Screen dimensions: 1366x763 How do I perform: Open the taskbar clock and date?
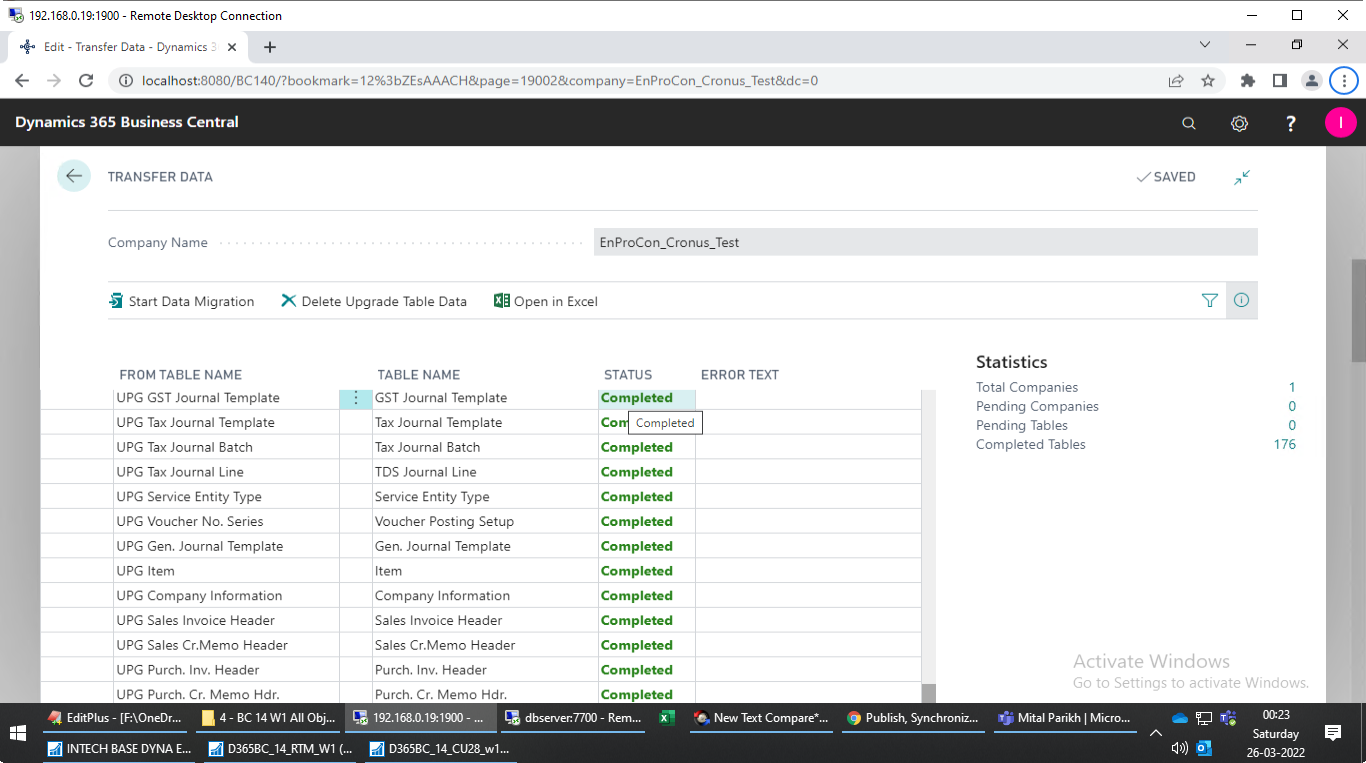pyautogui.click(x=1275, y=733)
